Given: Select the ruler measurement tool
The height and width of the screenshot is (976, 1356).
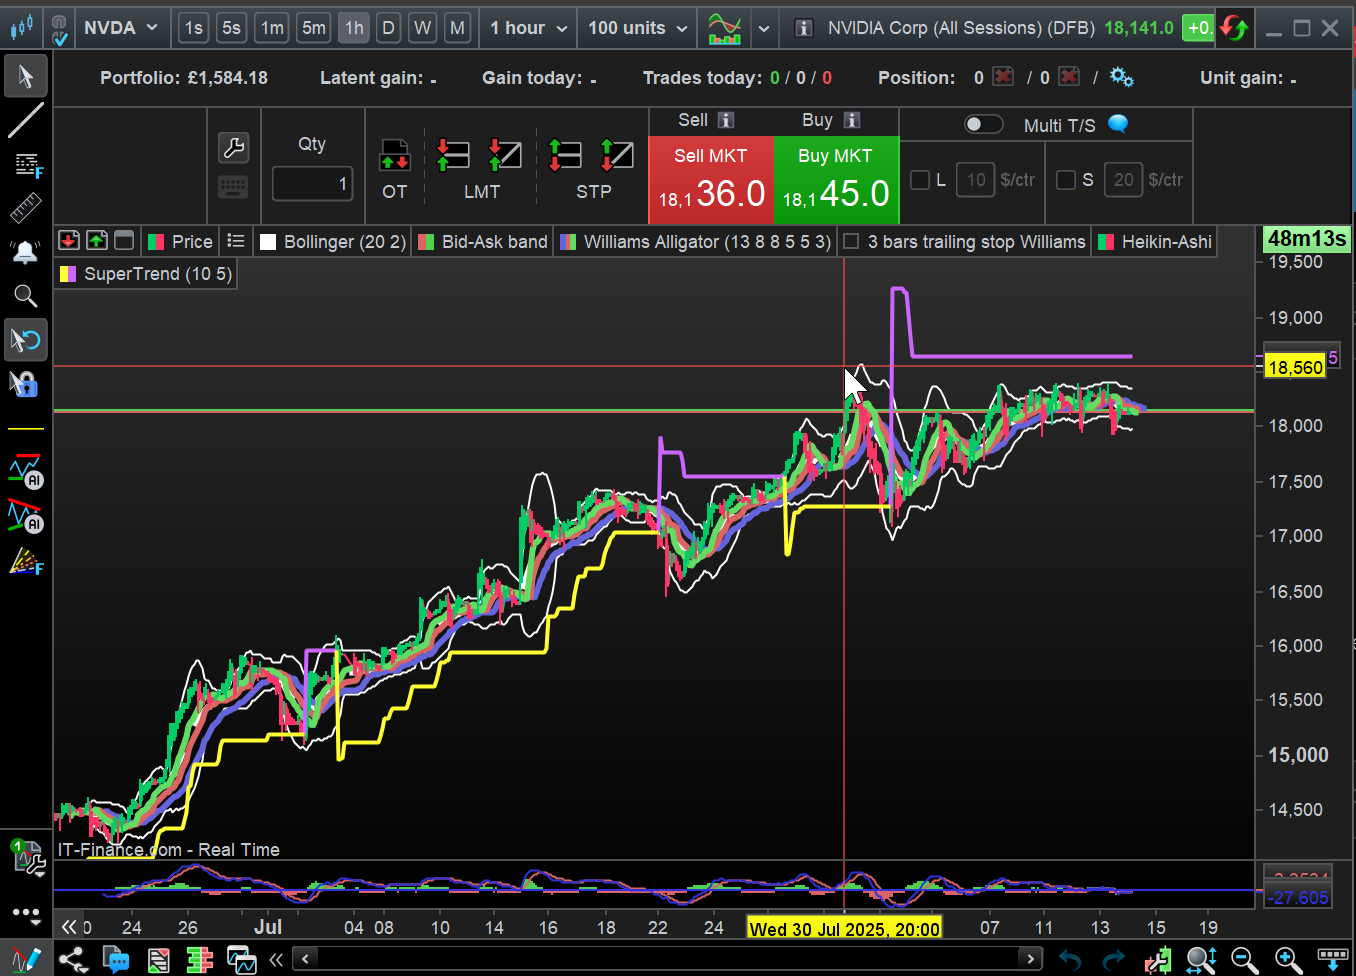Looking at the screenshot, I should 25,208.
